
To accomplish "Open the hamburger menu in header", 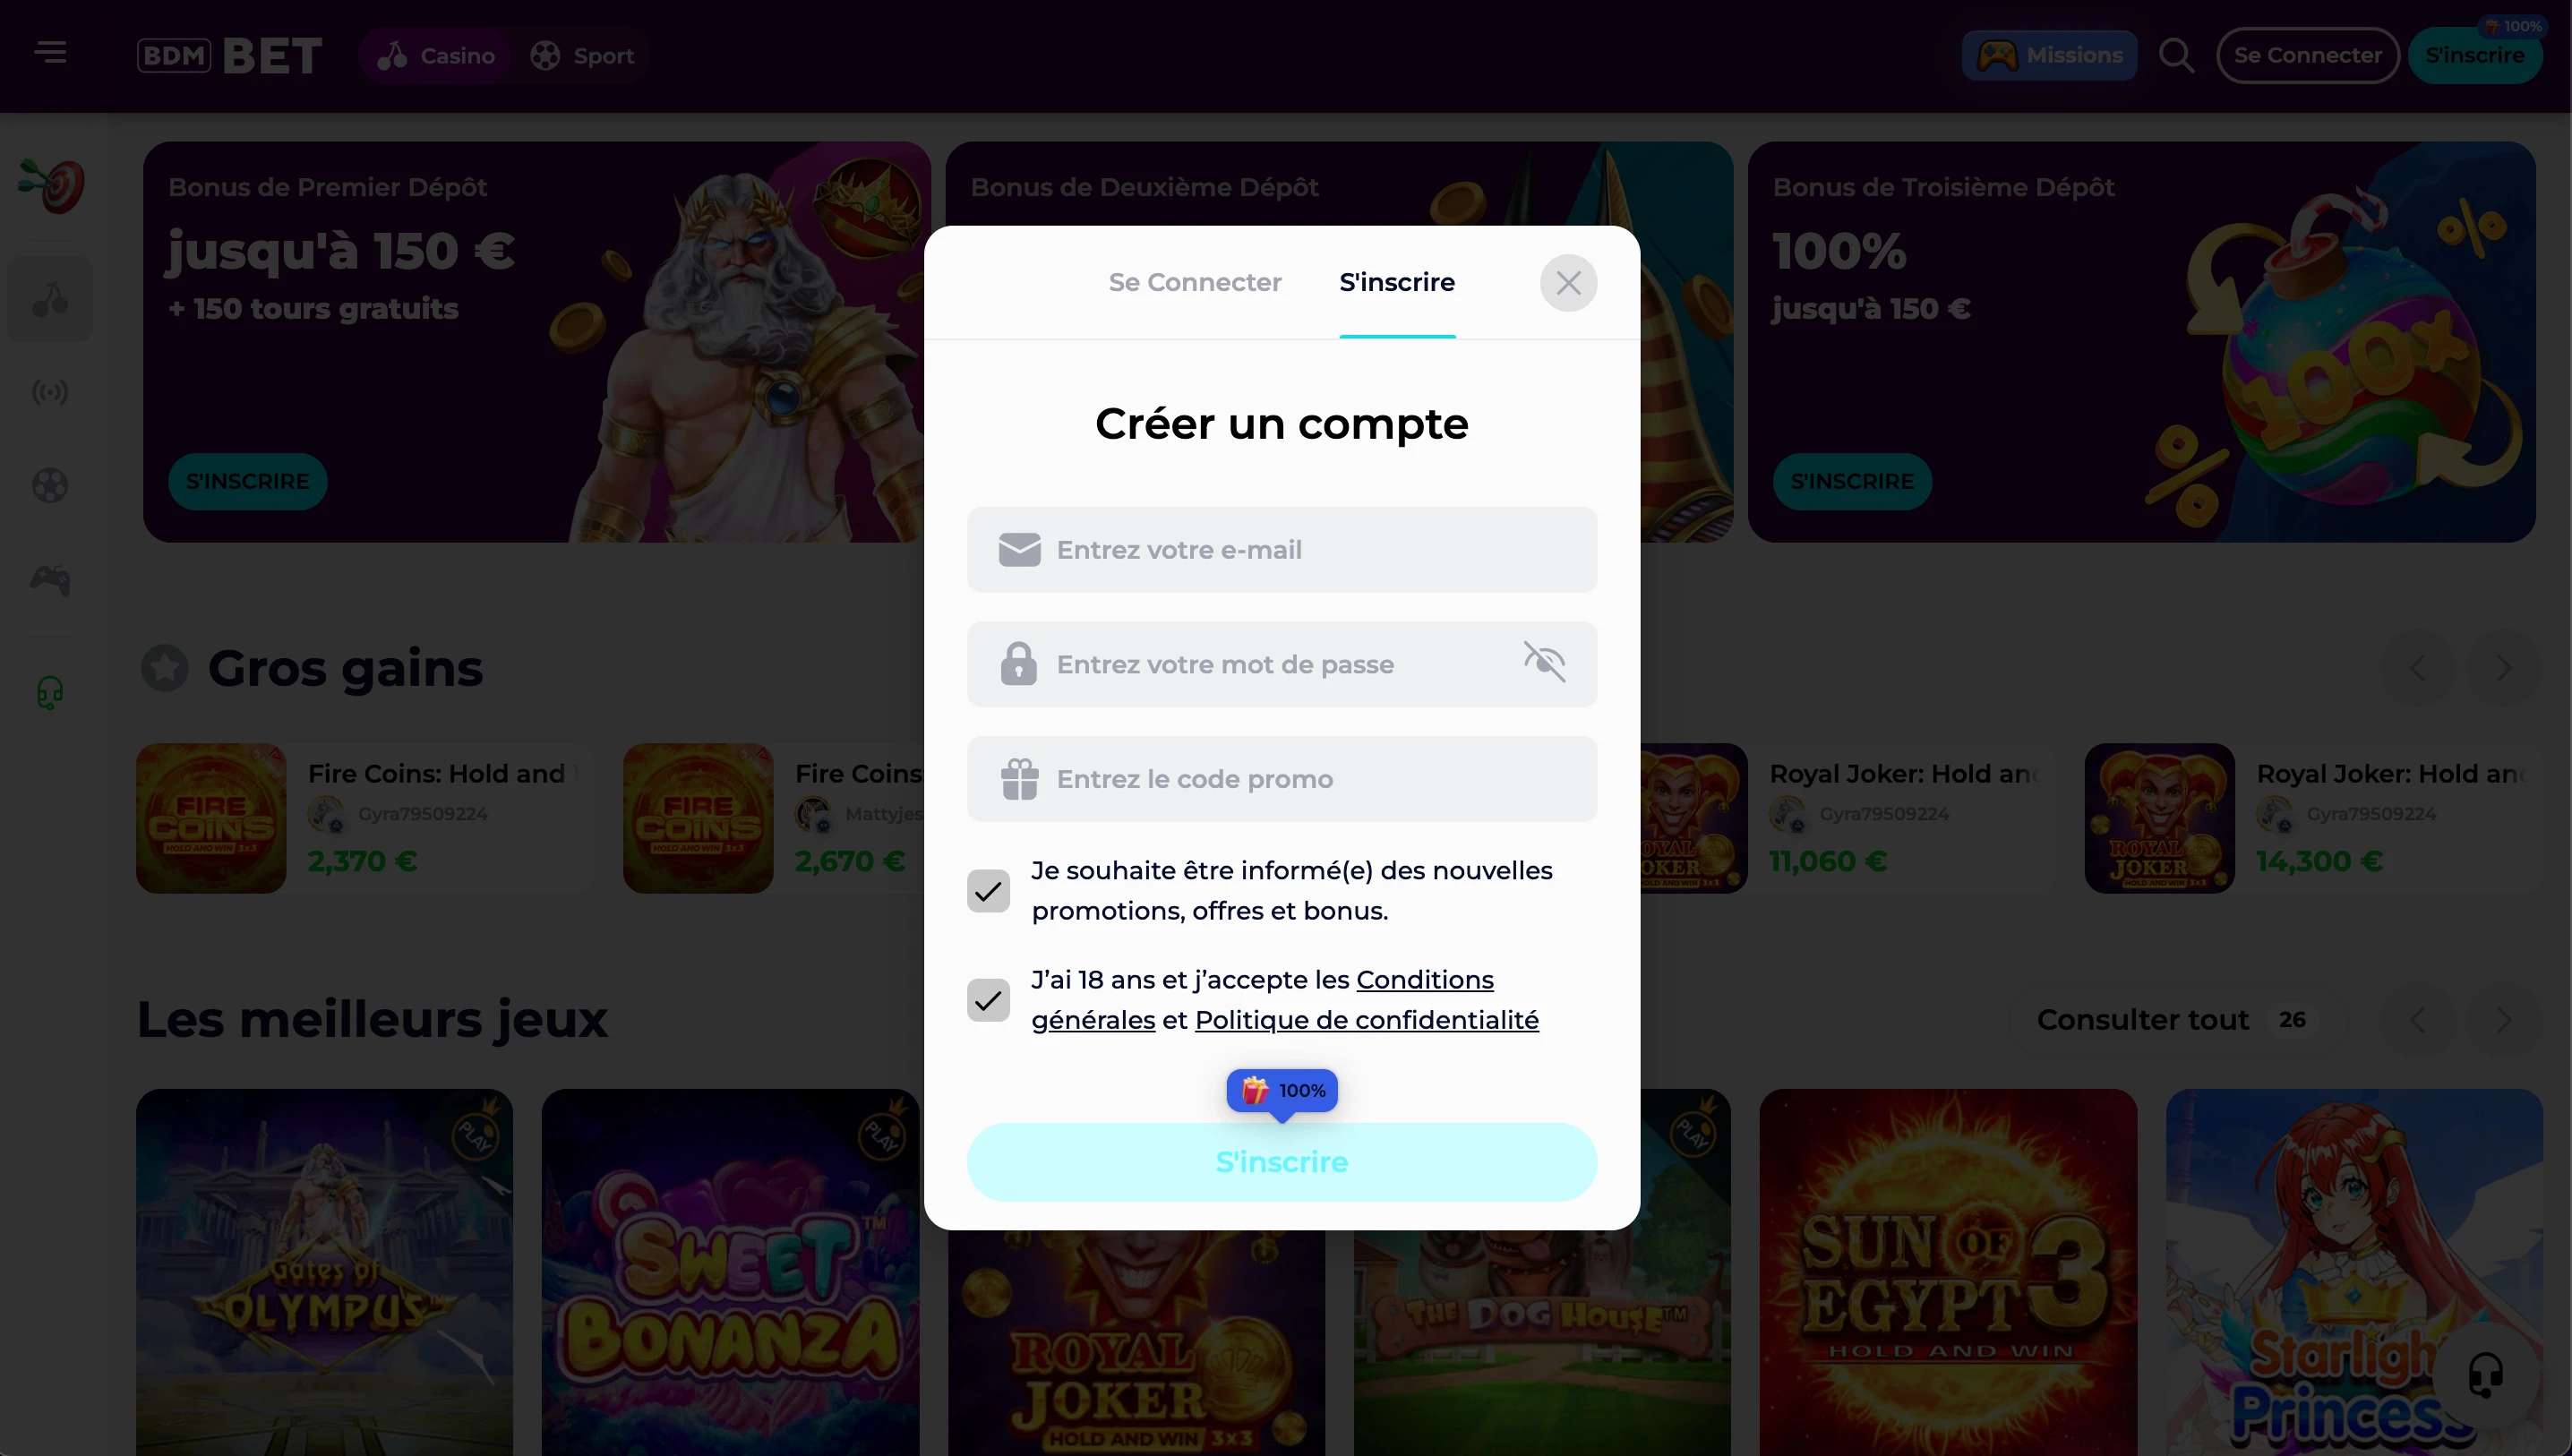I will [50, 52].
